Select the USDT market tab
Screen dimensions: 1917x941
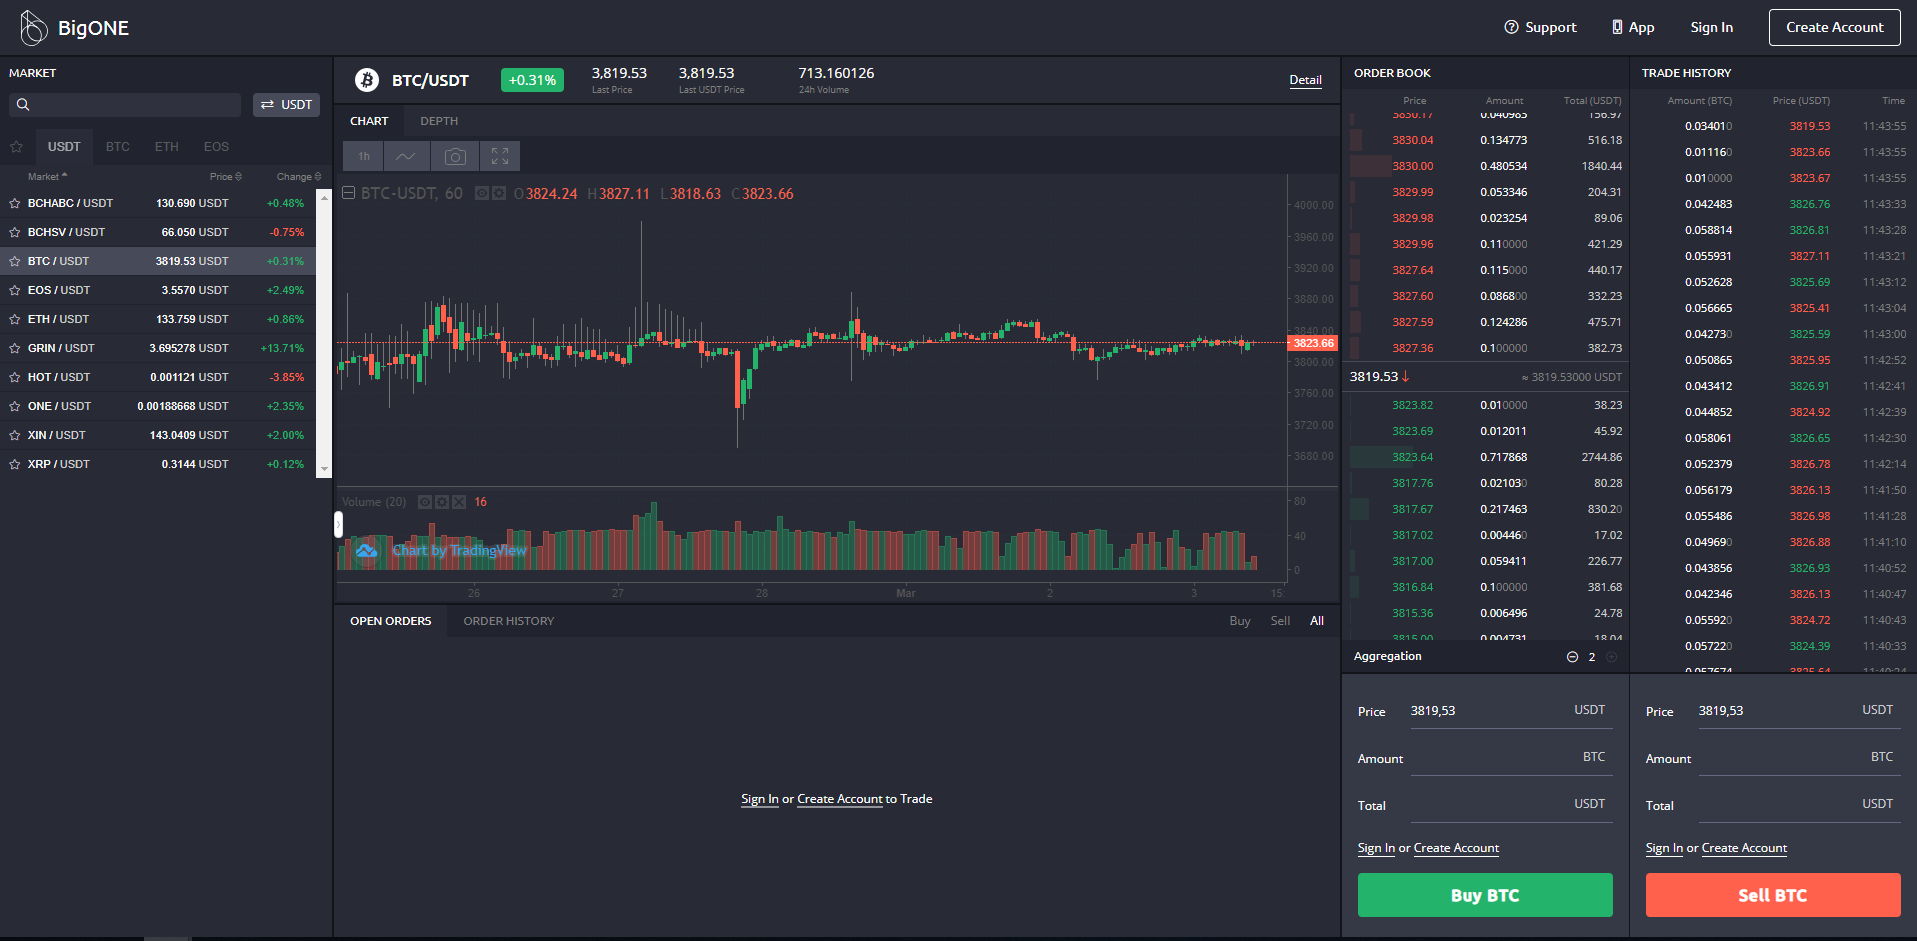64,147
